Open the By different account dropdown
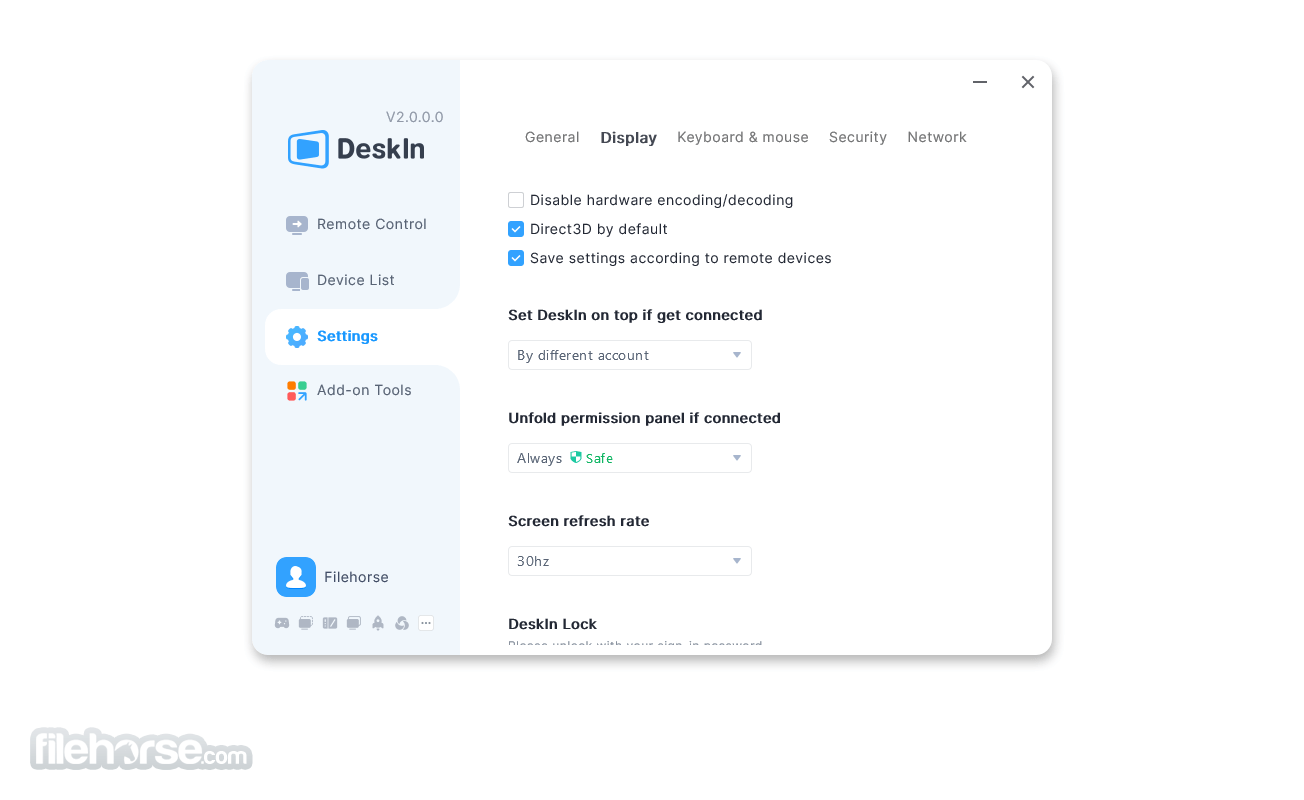Screen dimensions: 1304x800 point(630,355)
